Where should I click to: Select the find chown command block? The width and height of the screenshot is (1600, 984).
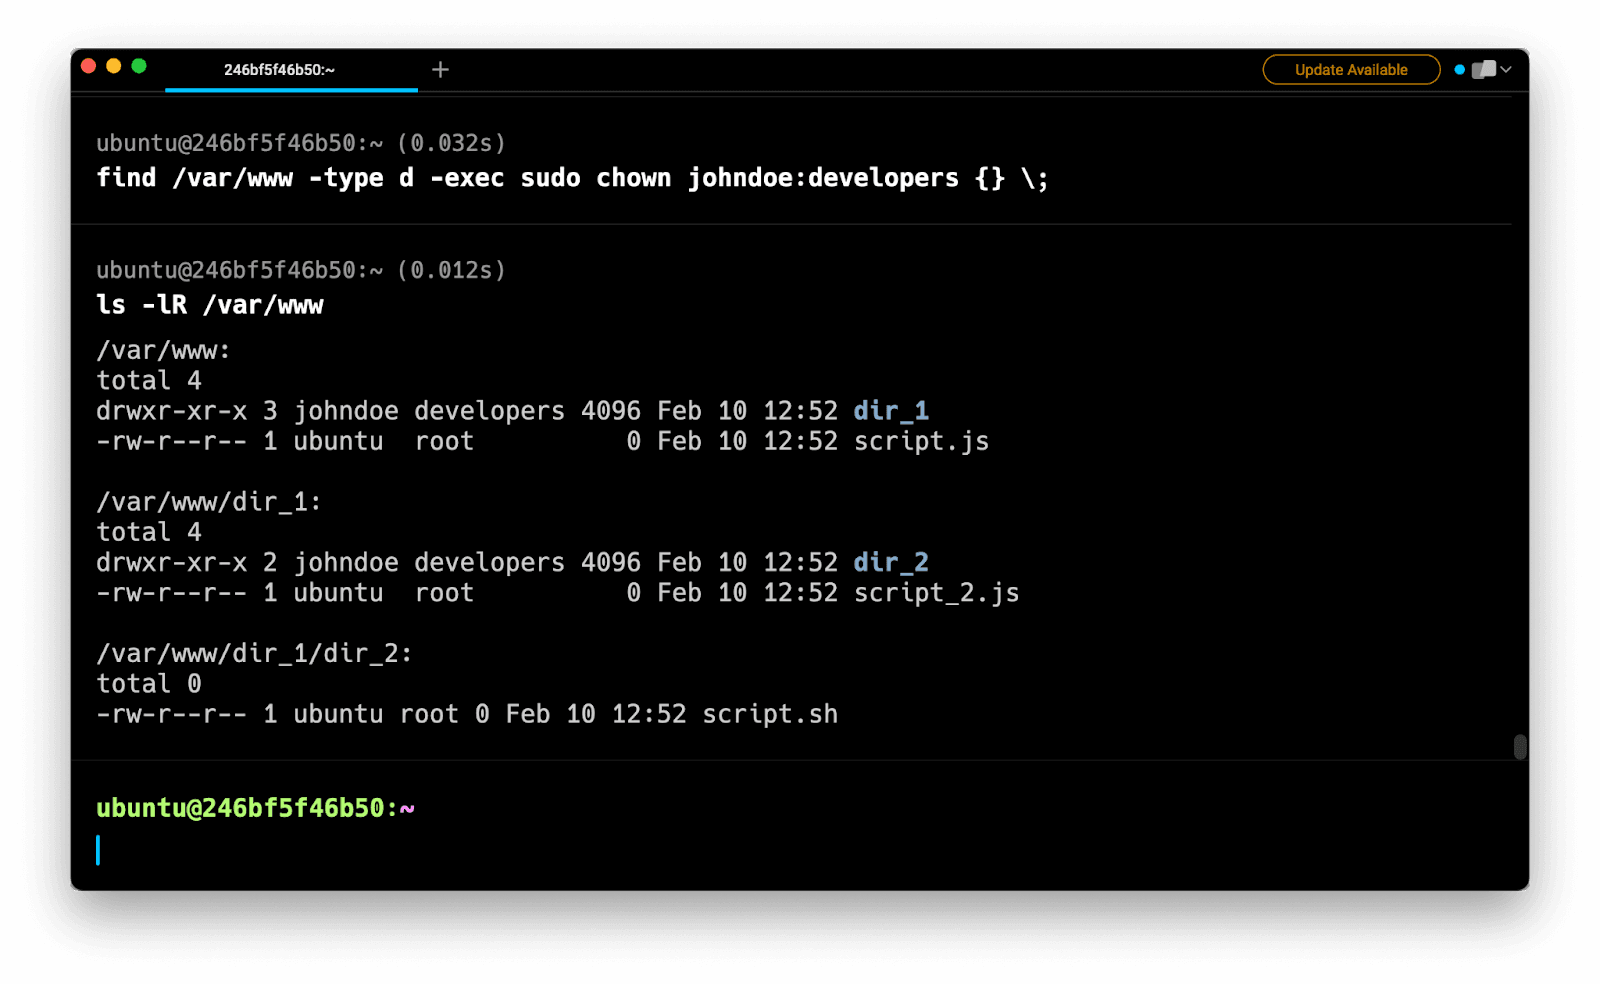[572, 178]
